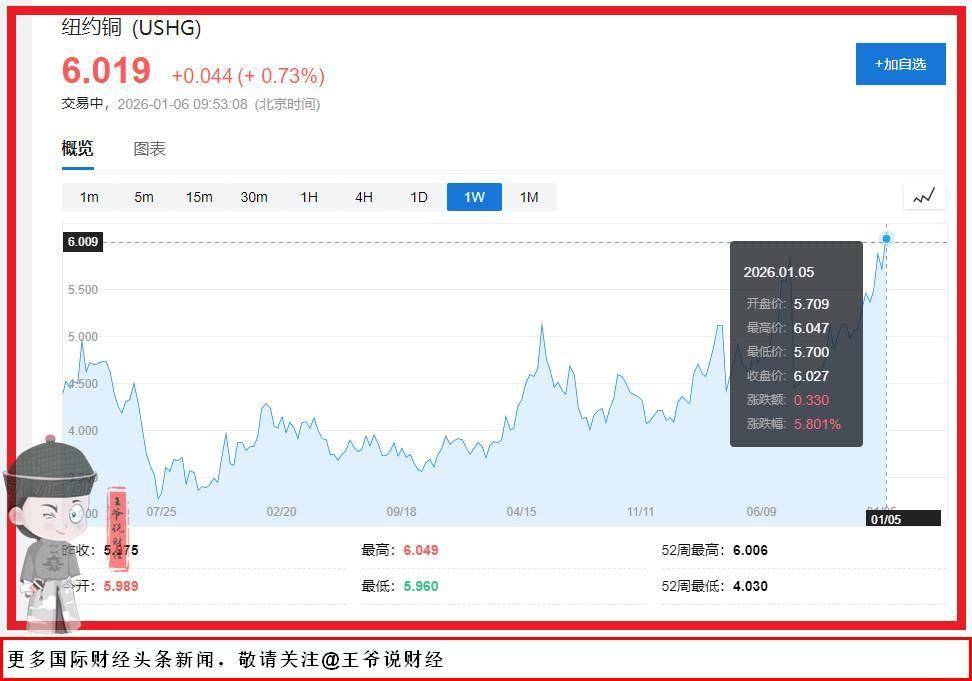
Task: Switch chart to 30m interval
Action: [x=254, y=197]
